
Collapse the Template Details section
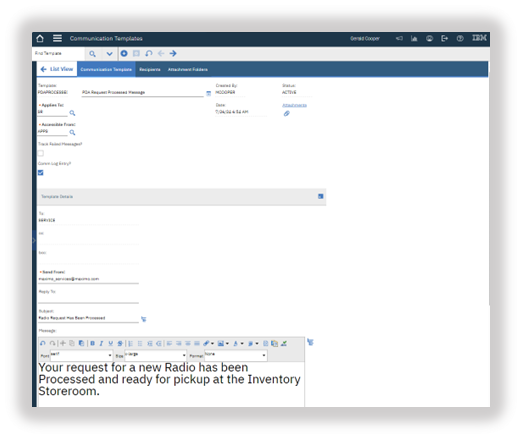[x=321, y=196]
